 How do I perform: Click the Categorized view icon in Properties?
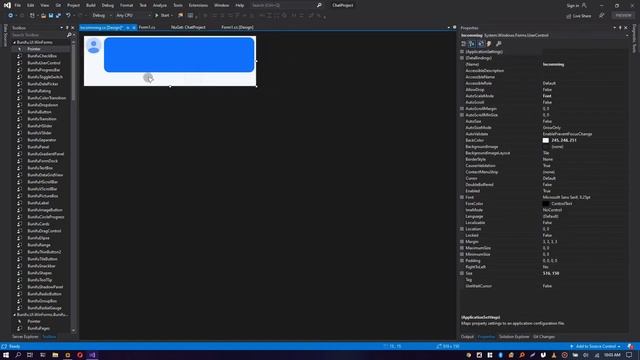point(464,44)
